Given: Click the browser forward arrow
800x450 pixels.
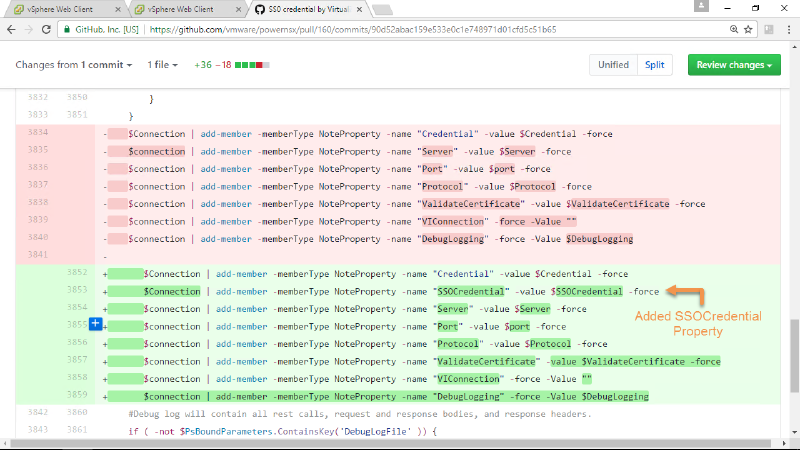Looking at the screenshot, I should 29,30.
